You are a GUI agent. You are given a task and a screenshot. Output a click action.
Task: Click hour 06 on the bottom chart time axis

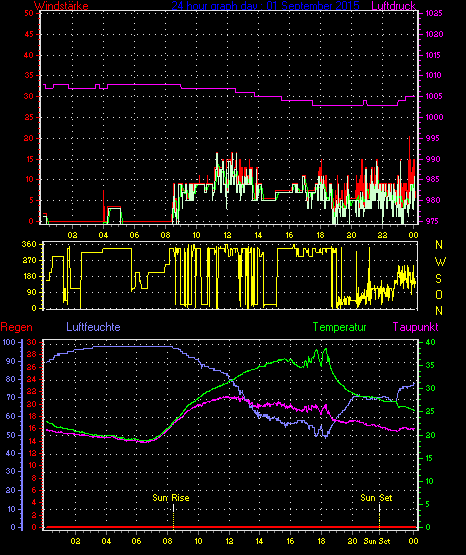click(136, 541)
